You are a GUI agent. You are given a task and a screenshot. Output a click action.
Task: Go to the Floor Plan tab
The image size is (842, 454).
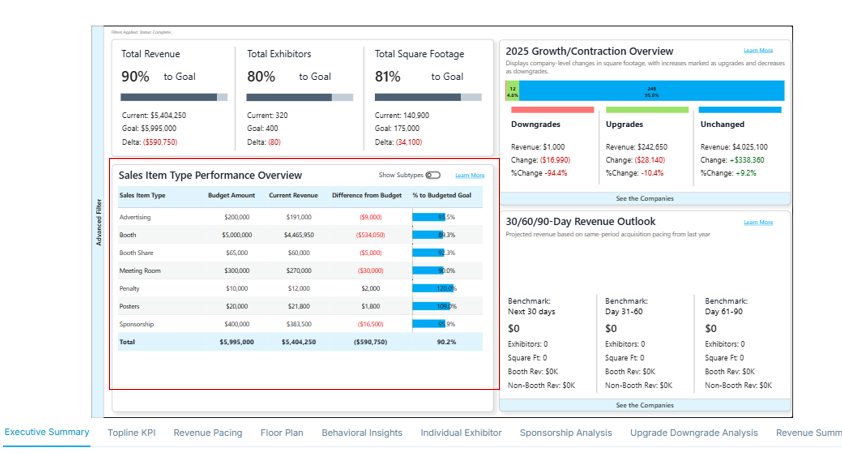coord(281,433)
